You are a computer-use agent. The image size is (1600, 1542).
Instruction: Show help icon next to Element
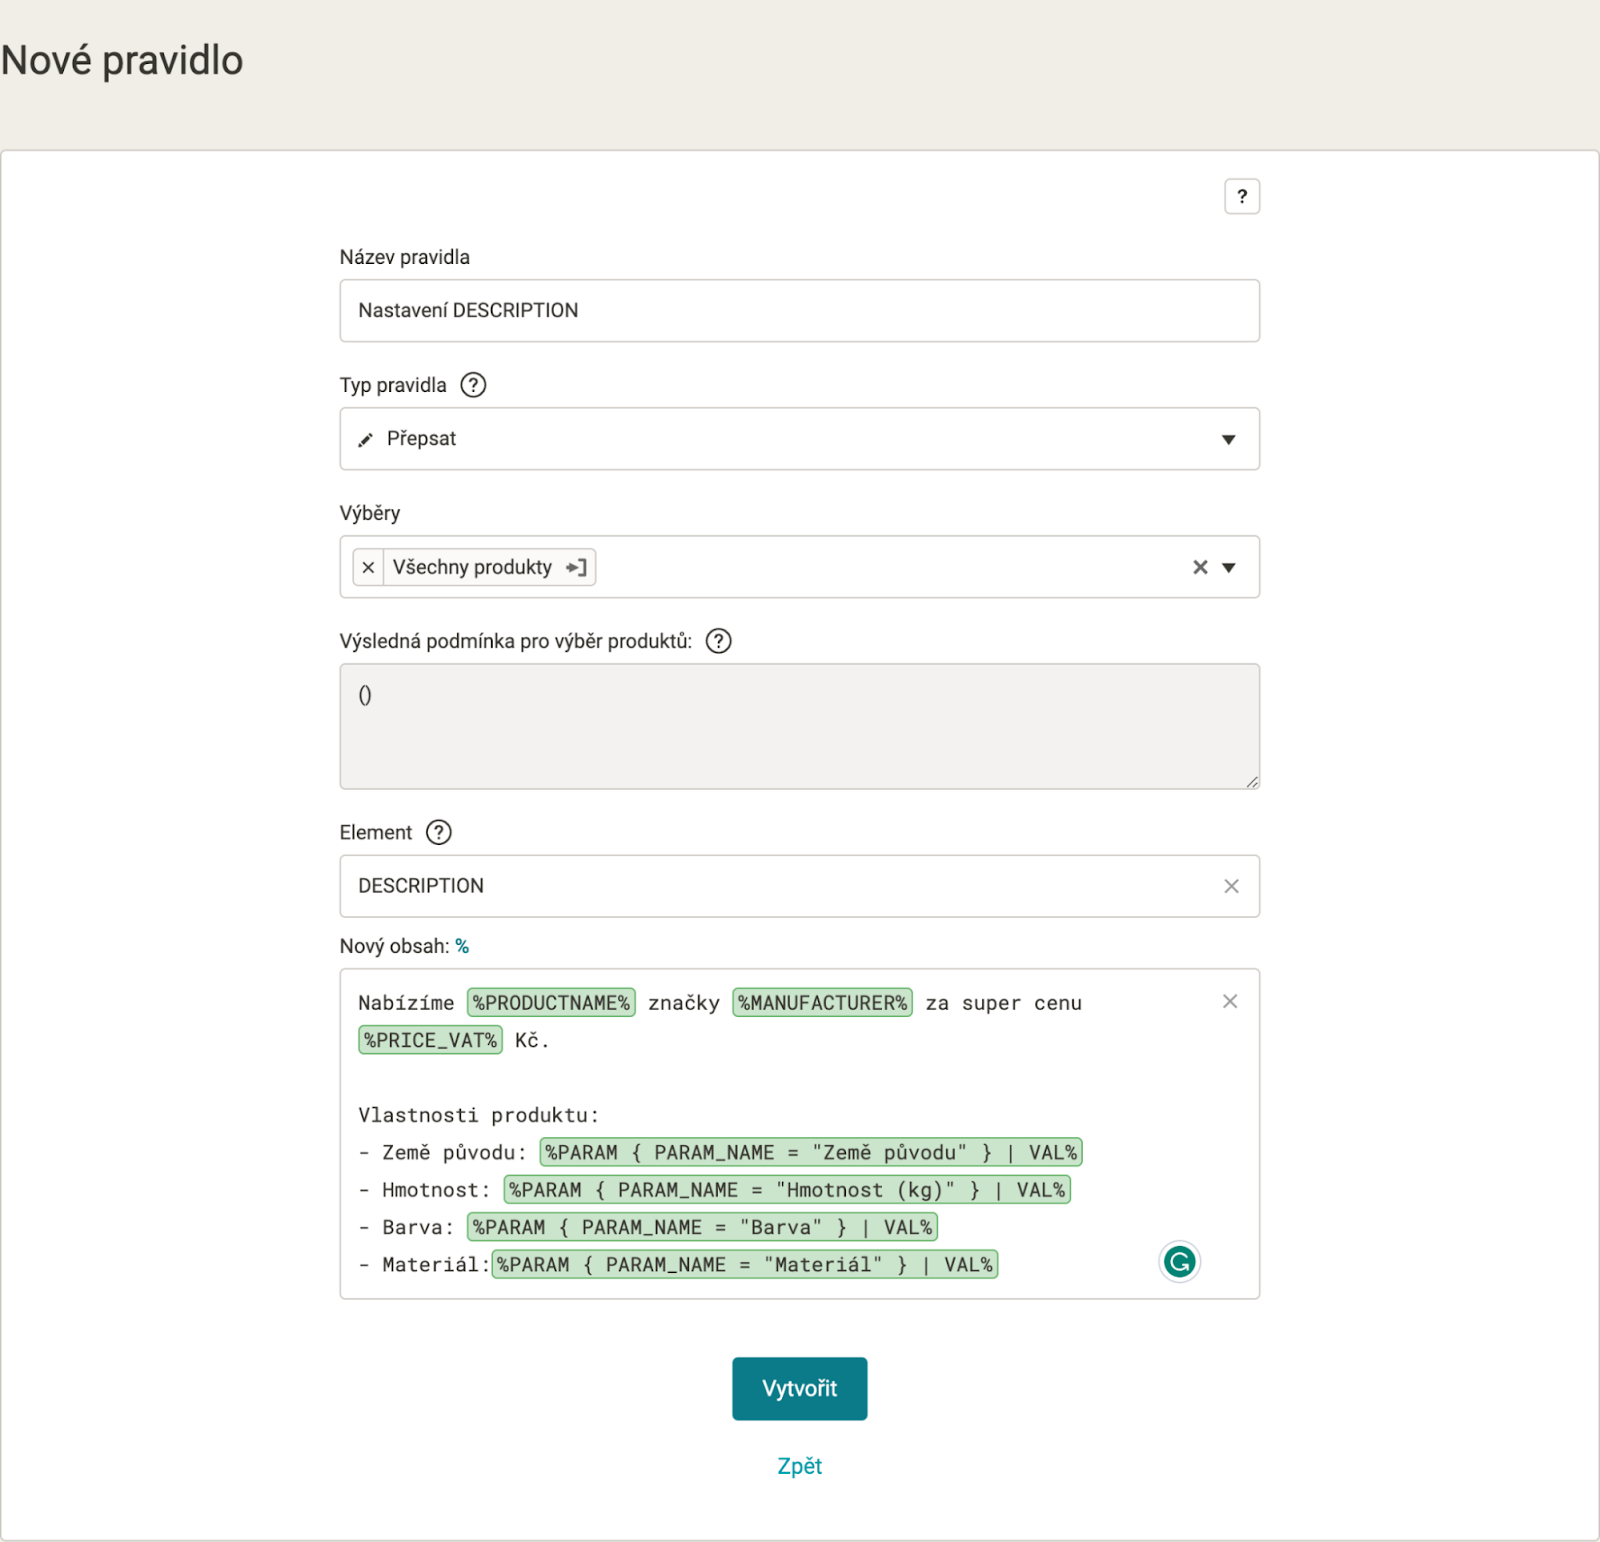pos(439,832)
